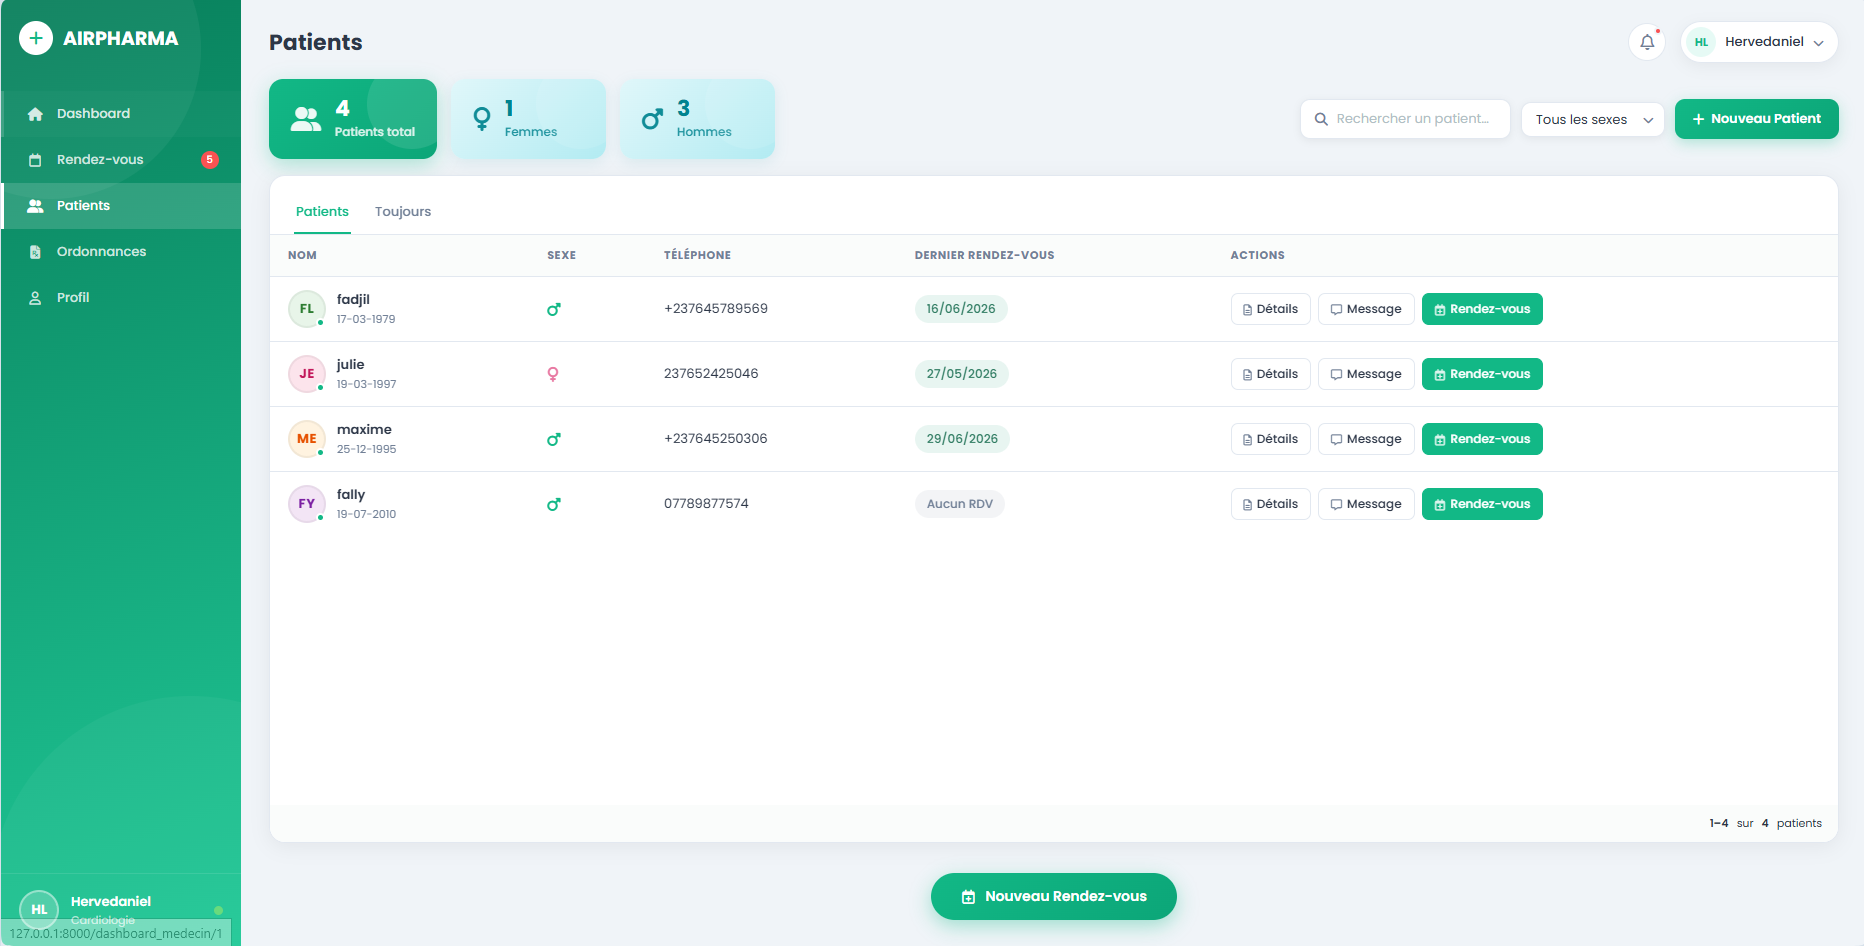Click the people icon on Patients total card
The image size is (1864, 946).
click(305, 119)
